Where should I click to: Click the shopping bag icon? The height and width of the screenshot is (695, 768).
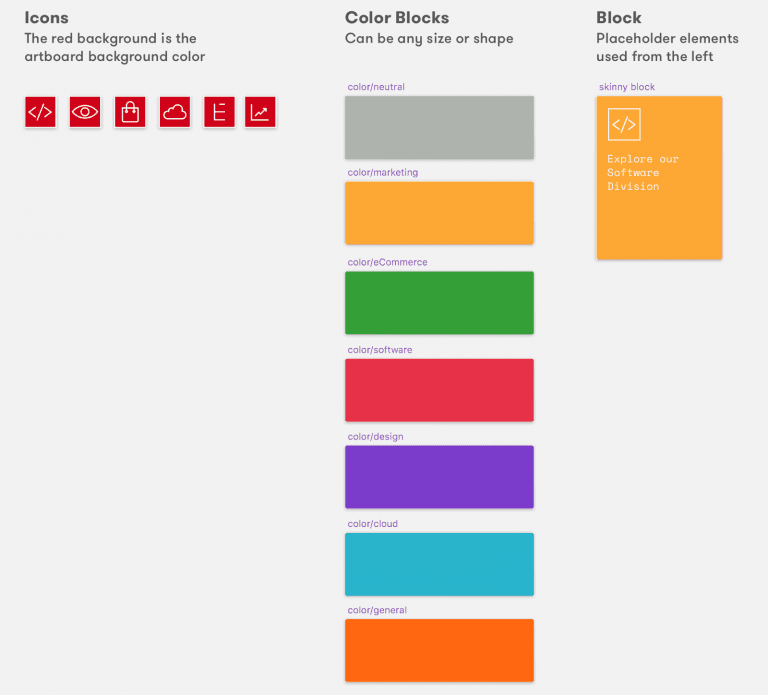click(x=130, y=112)
